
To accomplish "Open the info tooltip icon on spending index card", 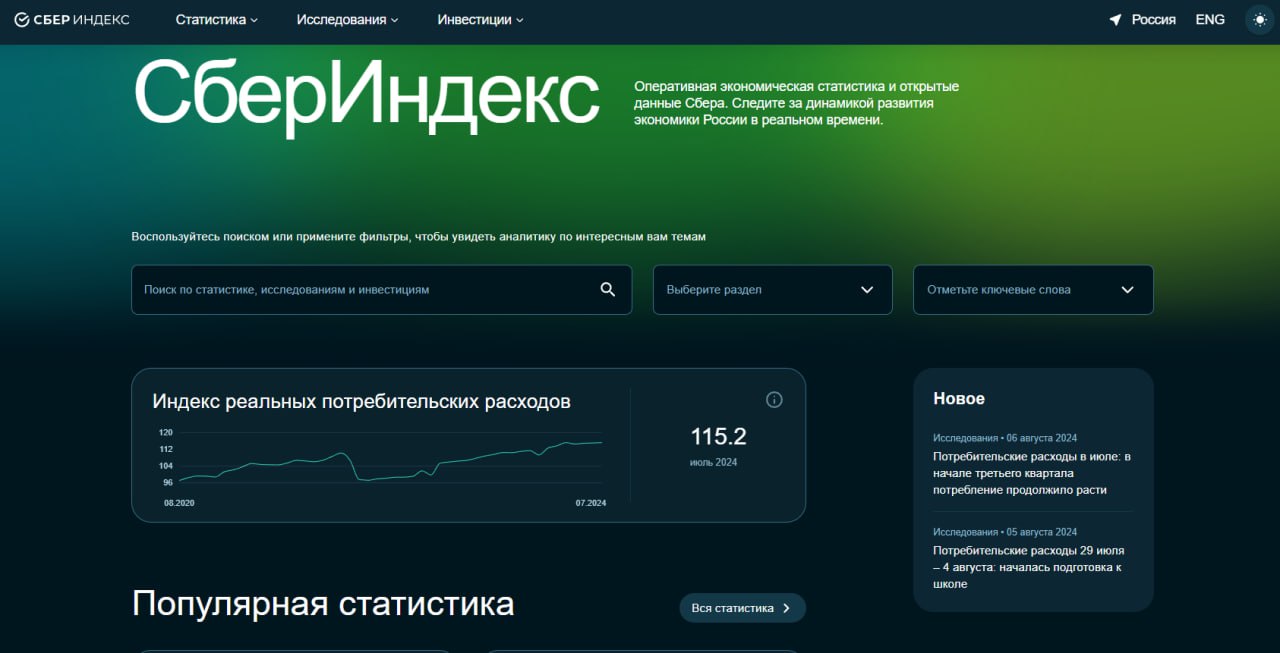I will [773, 399].
